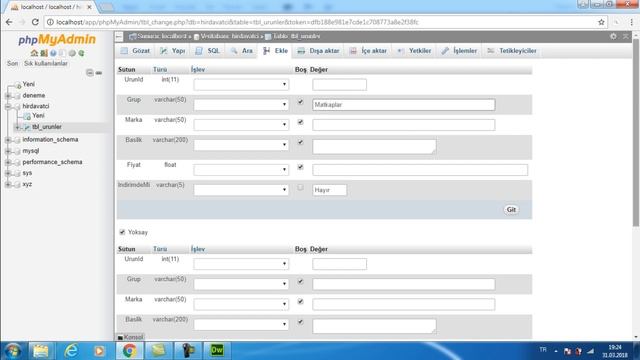Click the green reload navigation icon
Screen dimensions: 640x360
point(81,53)
